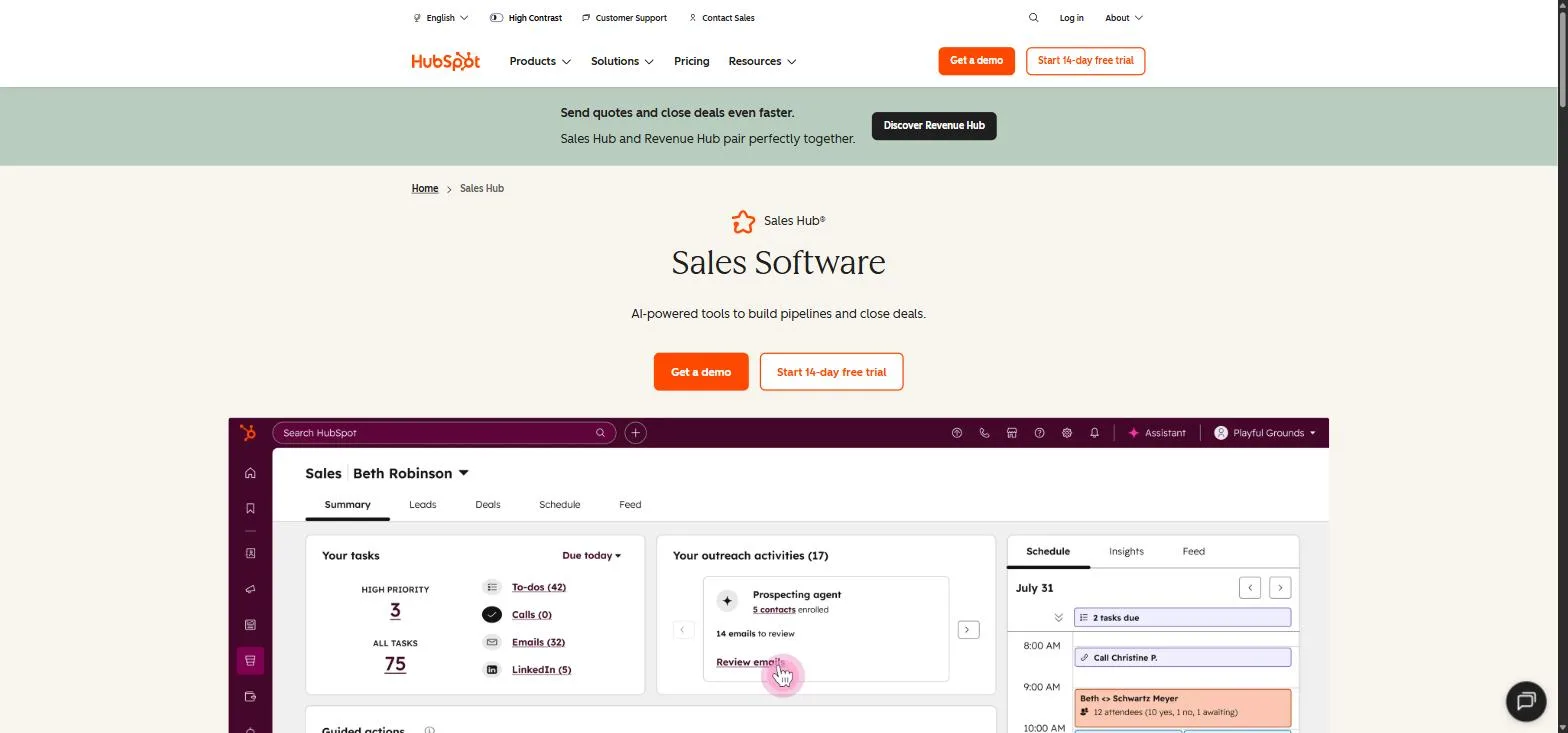Open the Assistant sparkle button

pyautogui.click(x=1156, y=433)
